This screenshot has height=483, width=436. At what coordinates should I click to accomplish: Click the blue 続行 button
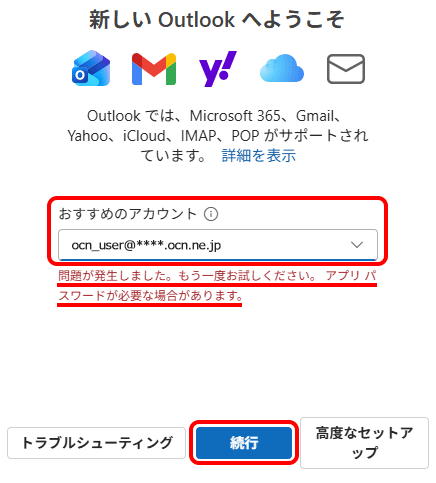click(x=244, y=443)
